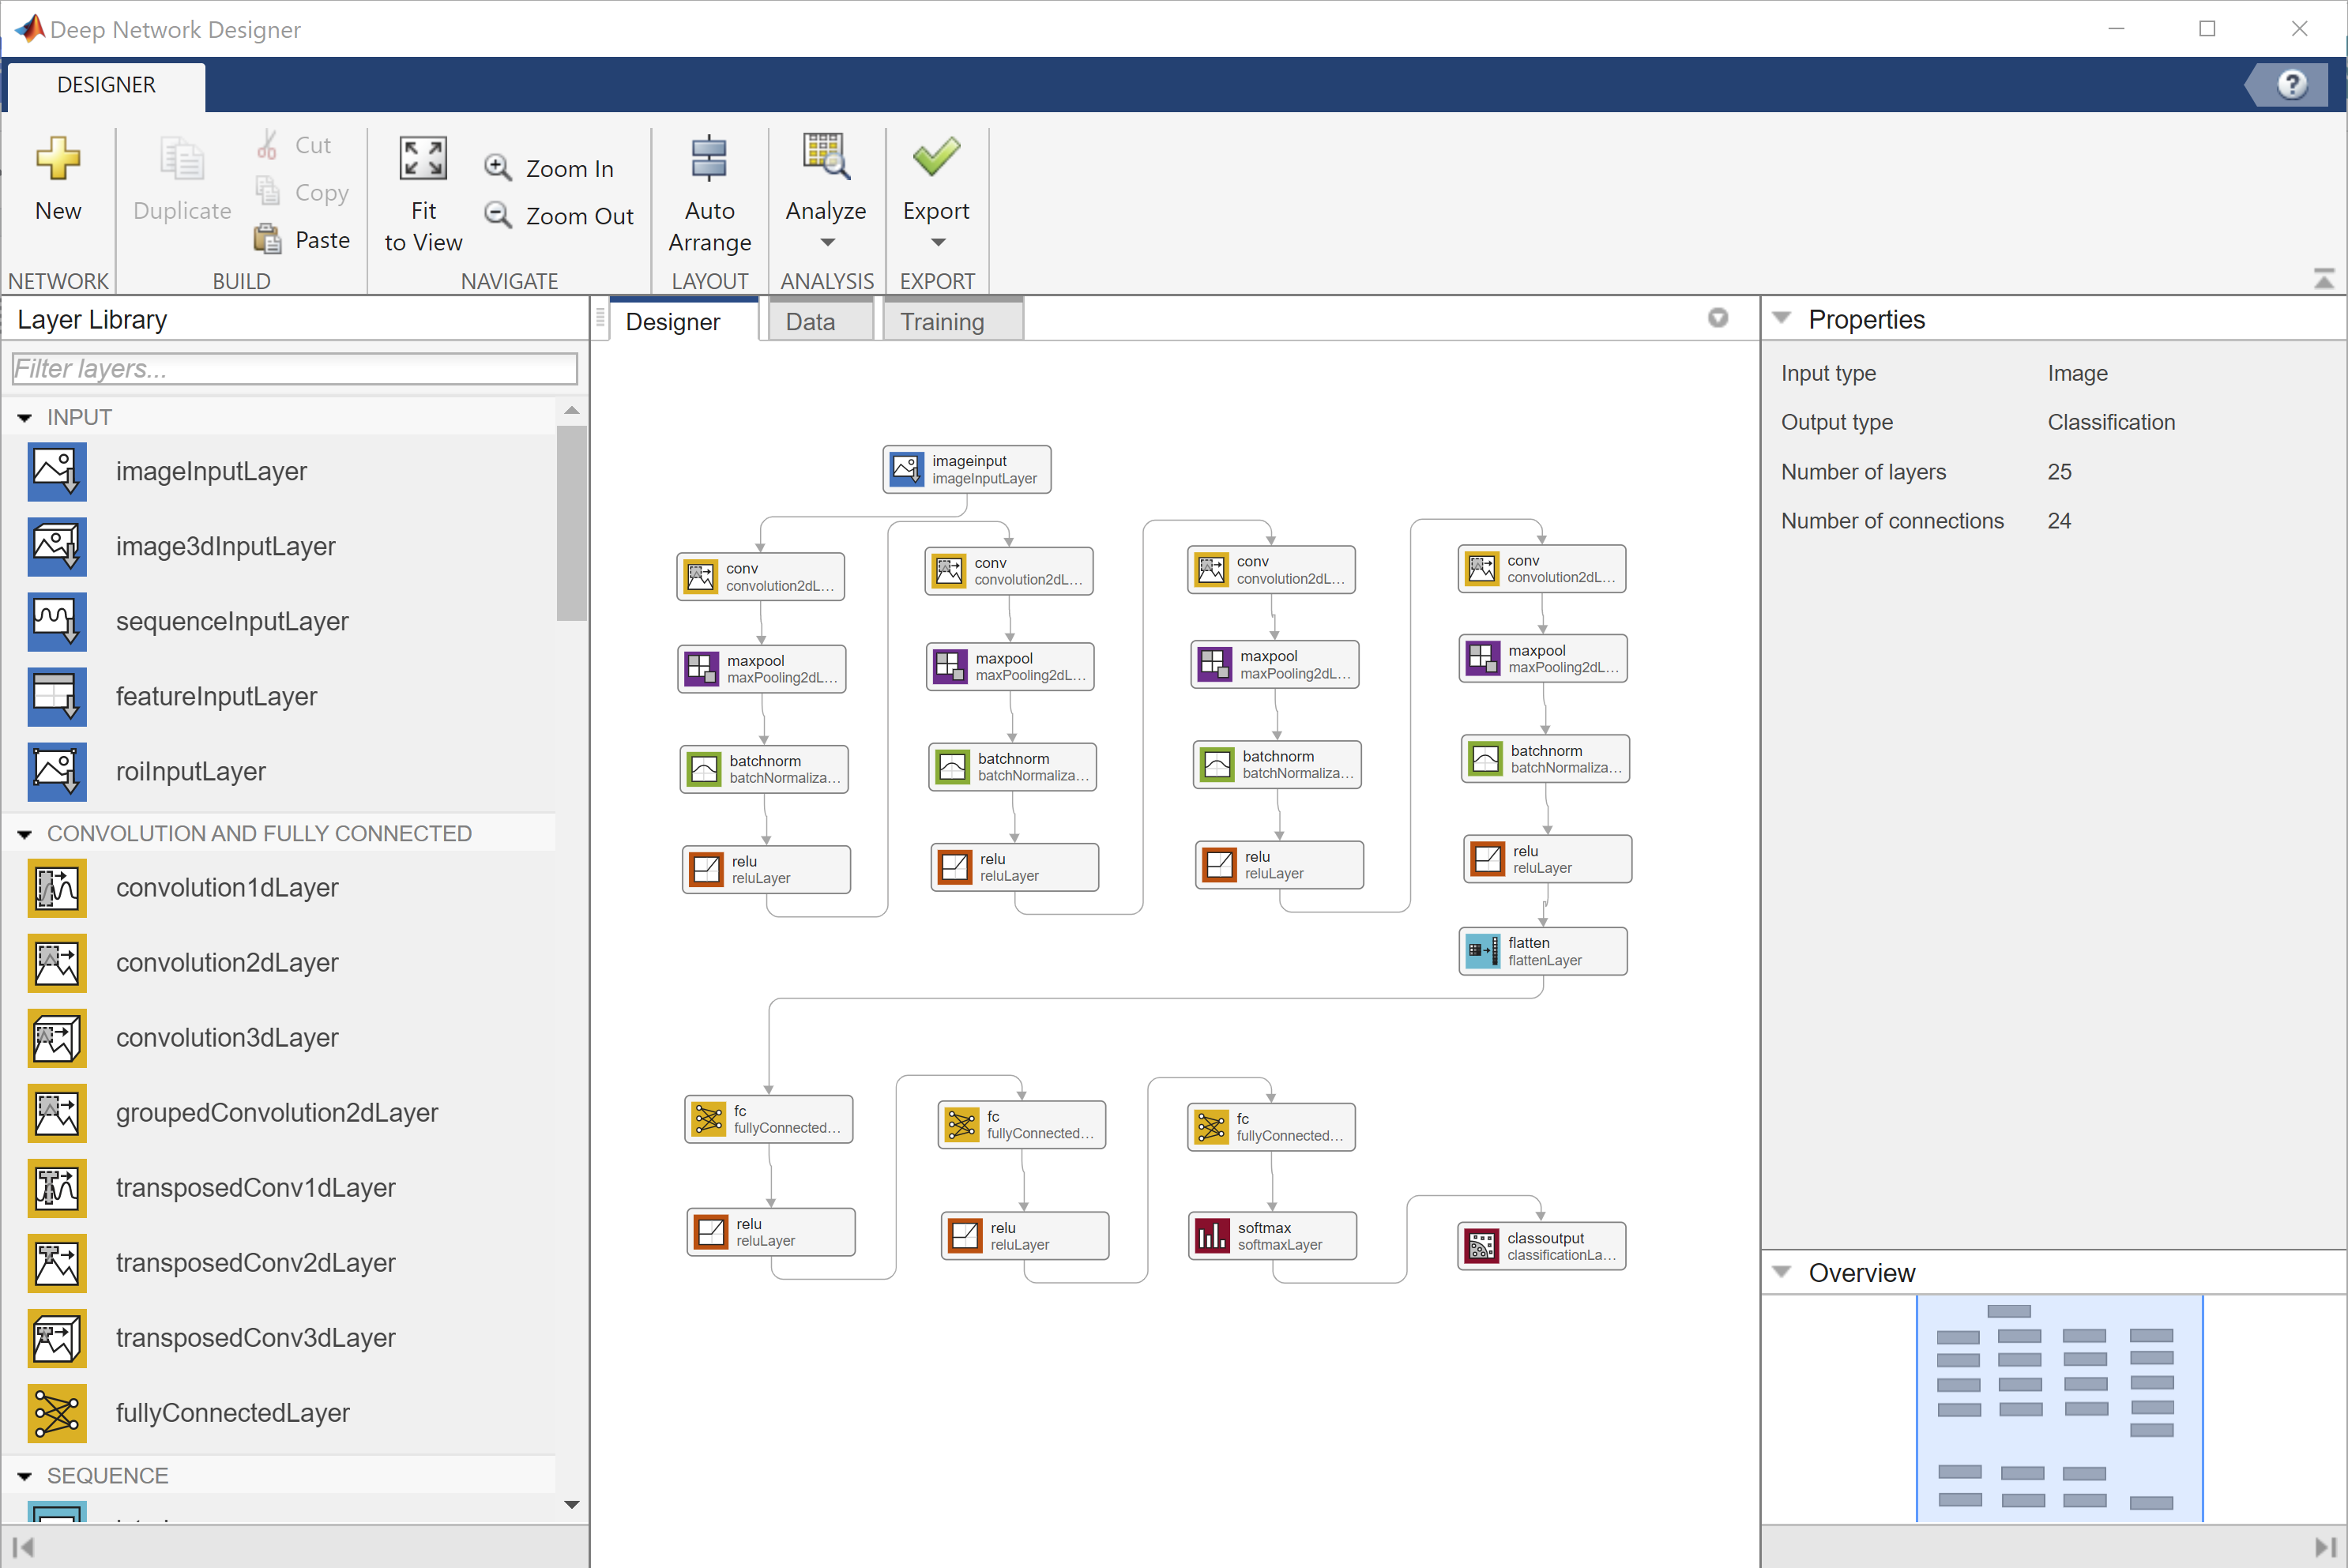The width and height of the screenshot is (2348, 1568).
Task: Click the flatten layer node
Action: coord(1542,951)
